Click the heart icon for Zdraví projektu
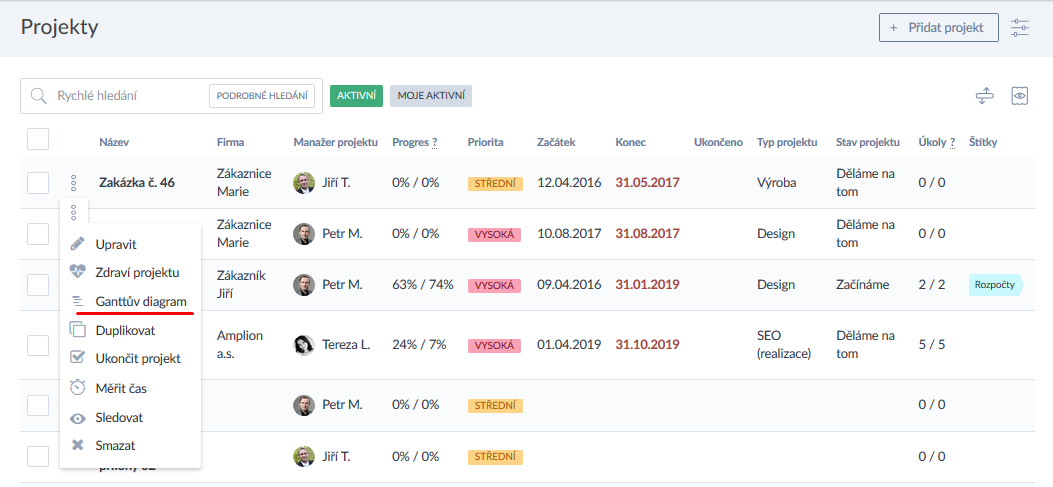 click(78, 272)
